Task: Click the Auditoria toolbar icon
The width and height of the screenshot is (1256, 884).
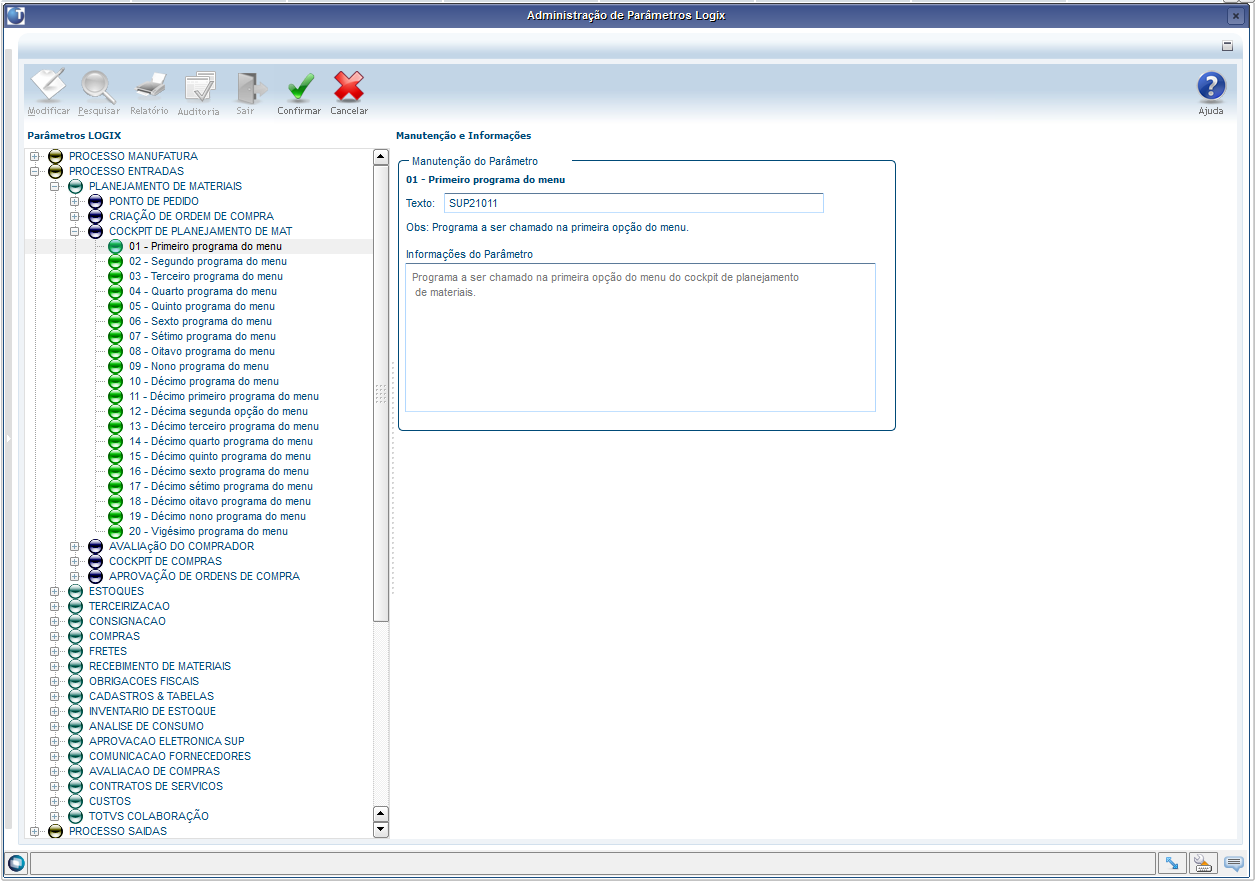Action: (199, 87)
